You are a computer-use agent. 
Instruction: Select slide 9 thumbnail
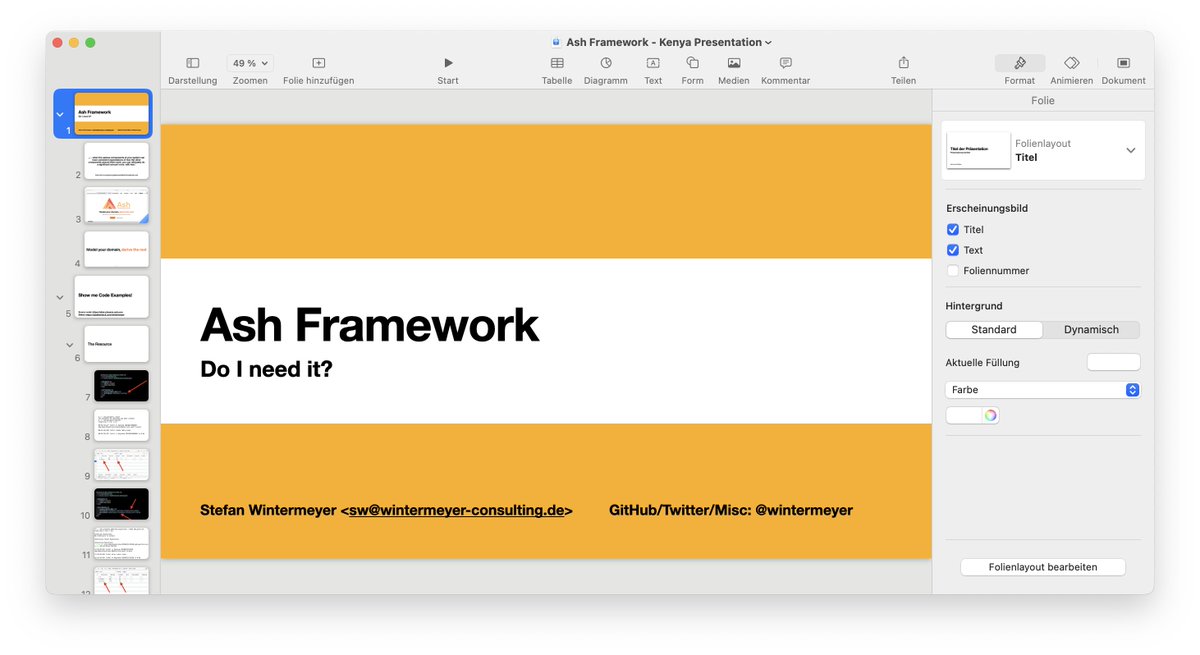coord(122,465)
